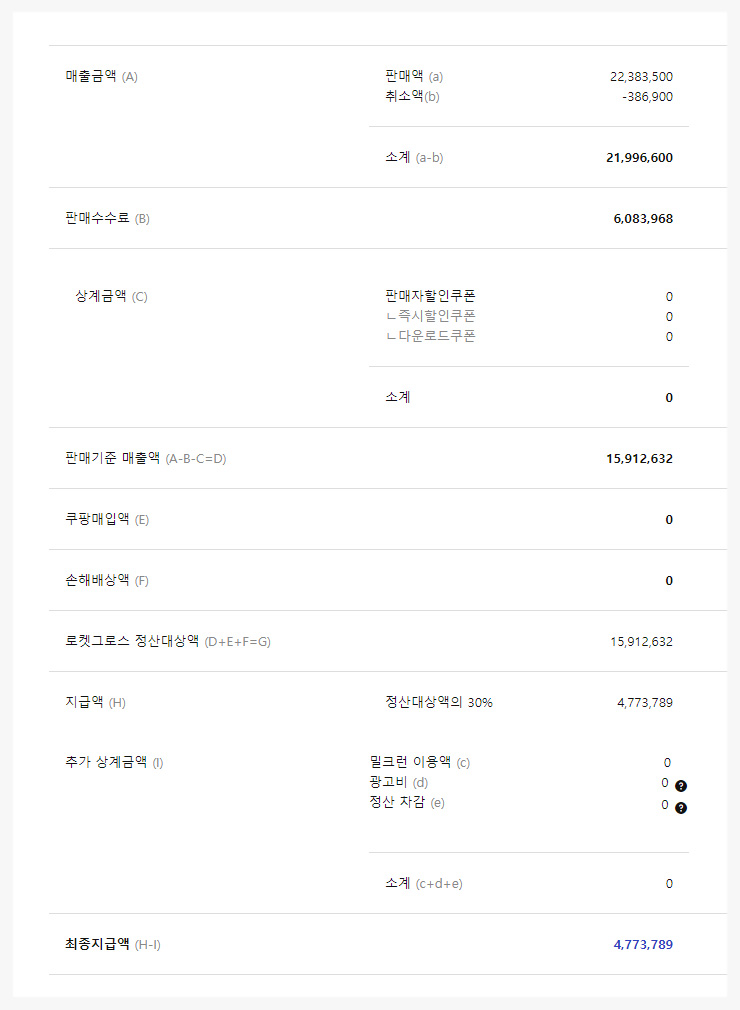Click the 취소액 value -386,900
The width and height of the screenshot is (740, 1010).
[x=647, y=97]
